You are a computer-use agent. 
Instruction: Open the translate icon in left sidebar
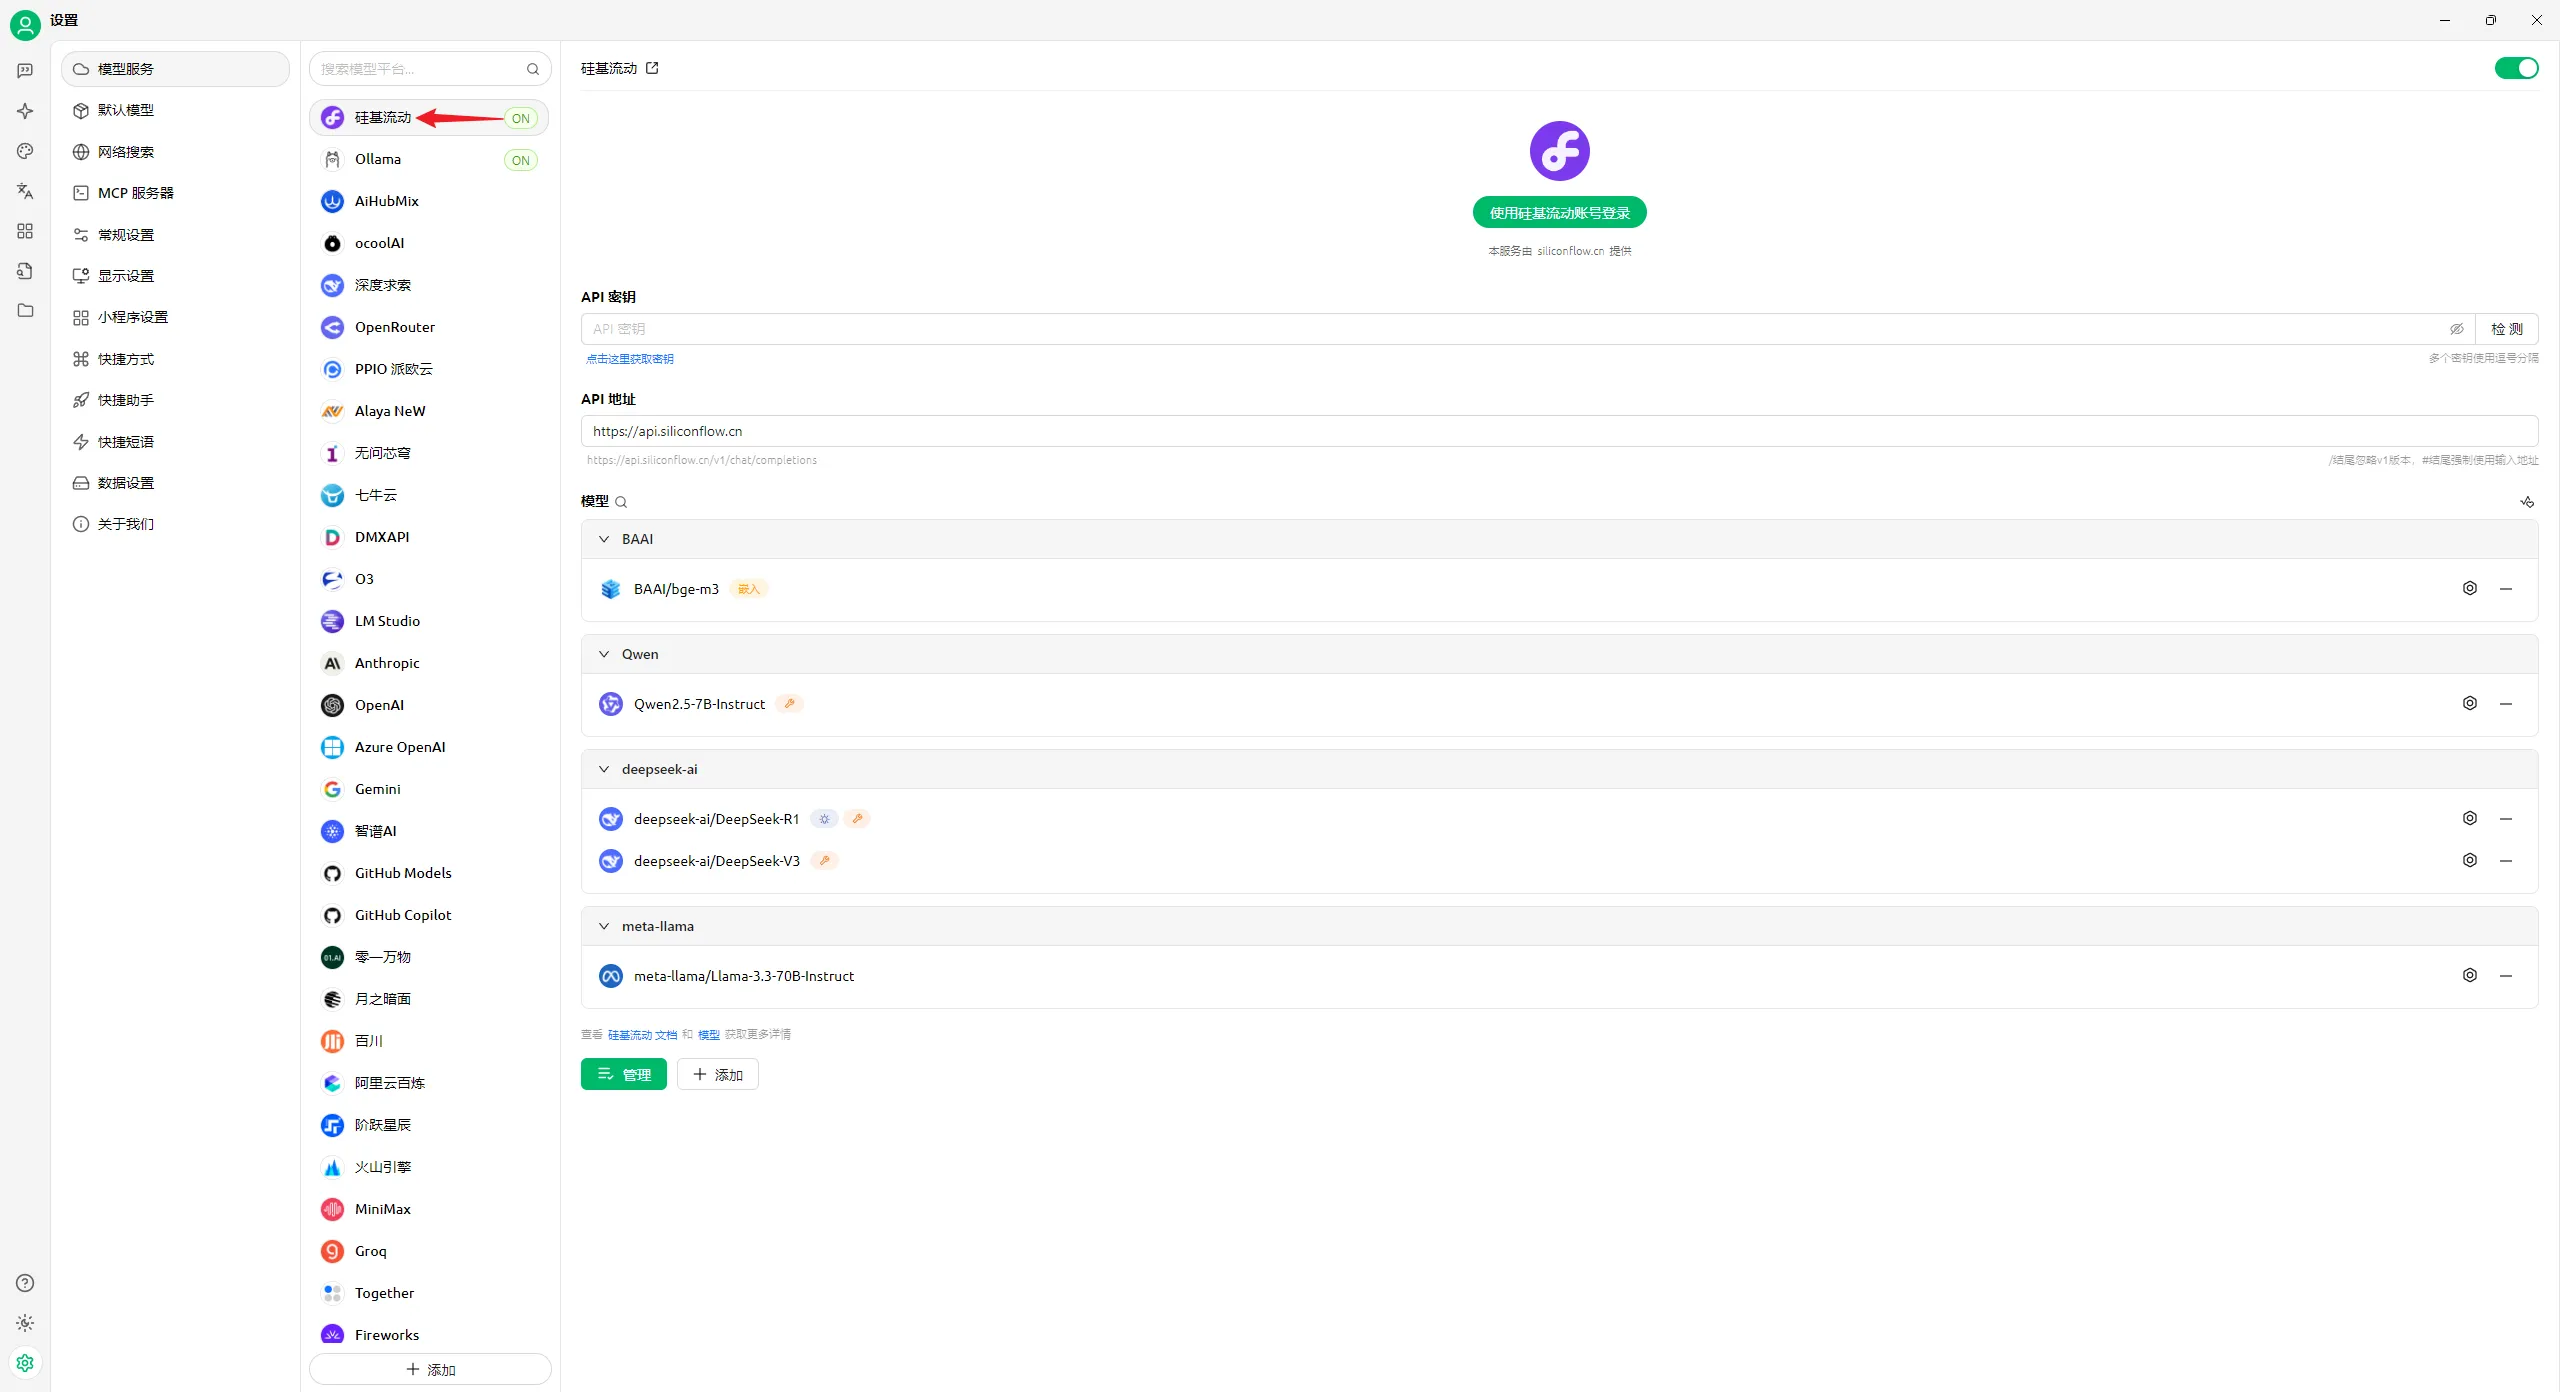coord(25,191)
